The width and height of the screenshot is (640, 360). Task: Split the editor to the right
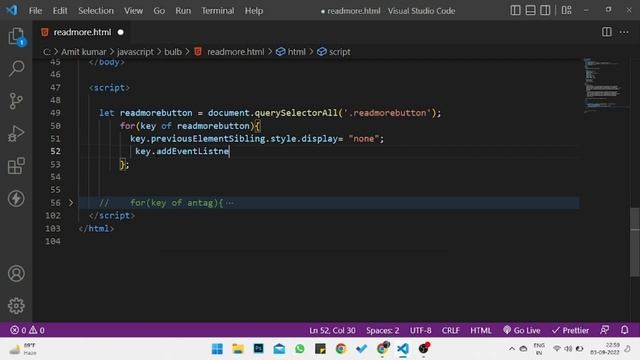click(607, 32)
